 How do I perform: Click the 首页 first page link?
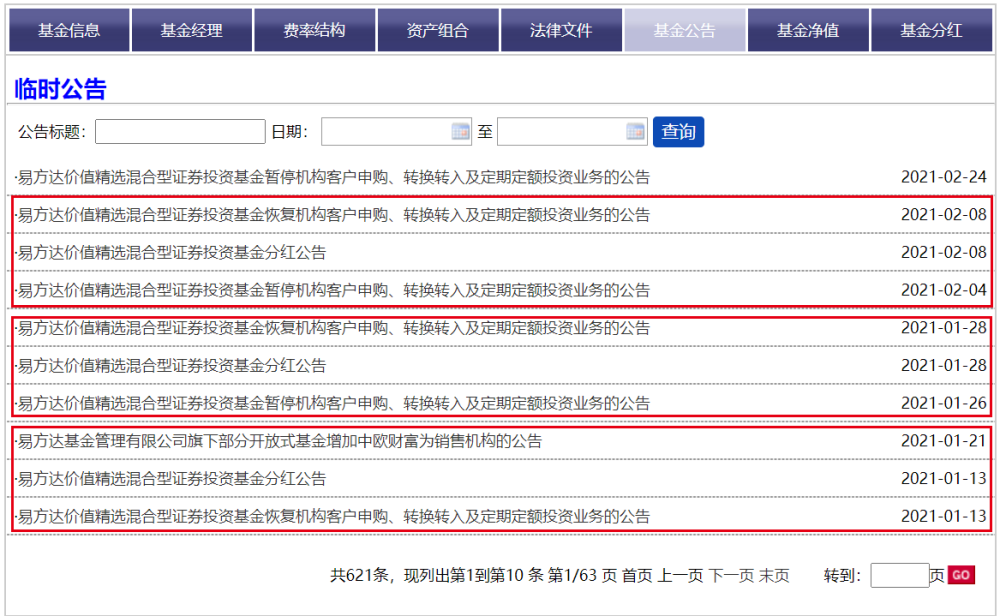click(637, 575)
